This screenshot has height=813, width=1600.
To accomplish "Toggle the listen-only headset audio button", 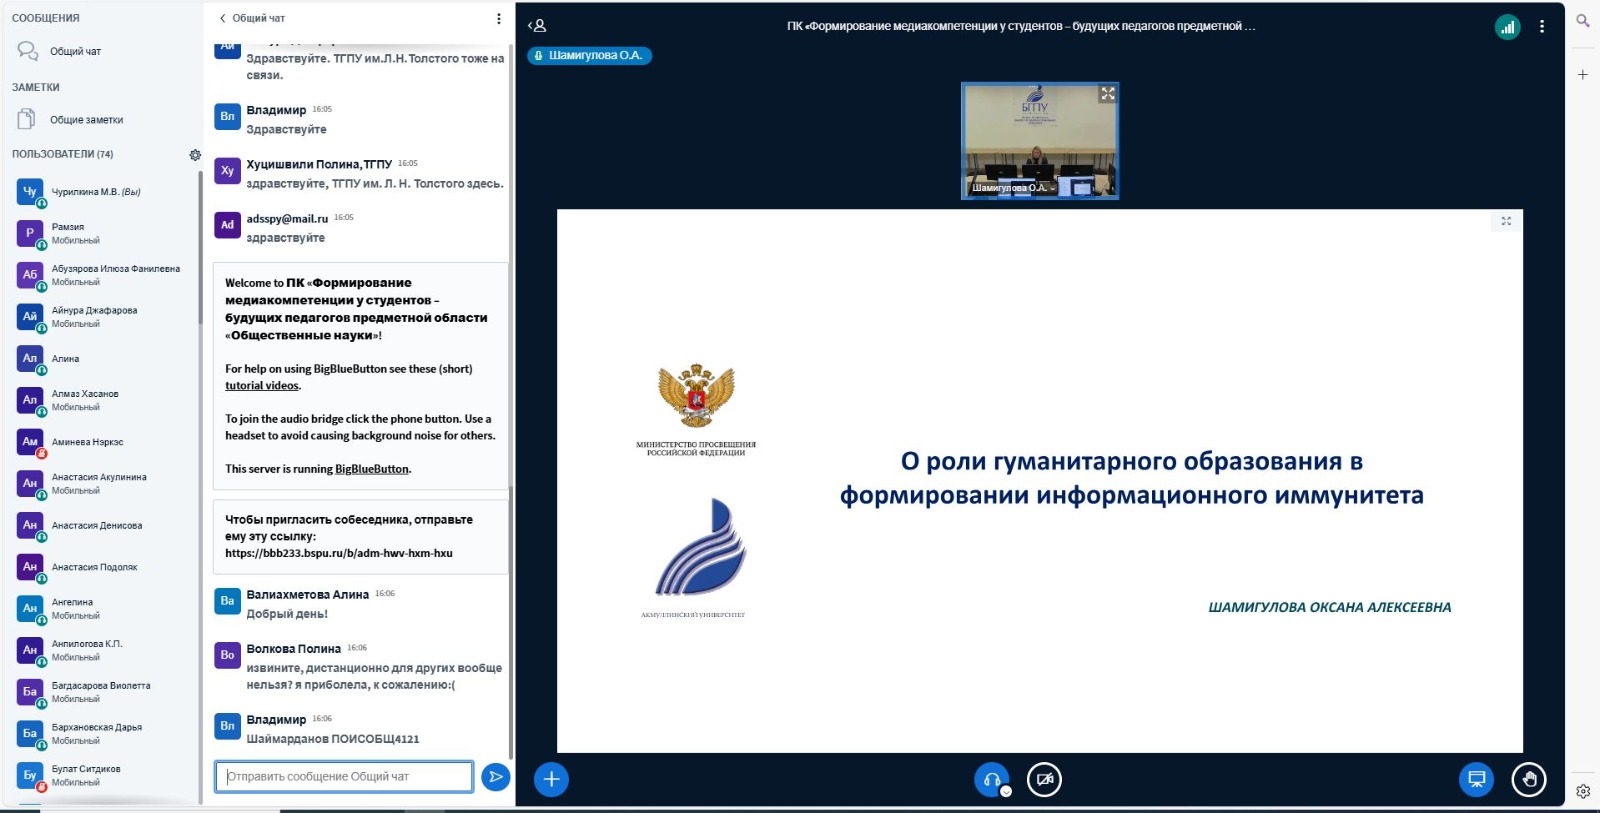I will pyautogui.click(x=992, y=779).
